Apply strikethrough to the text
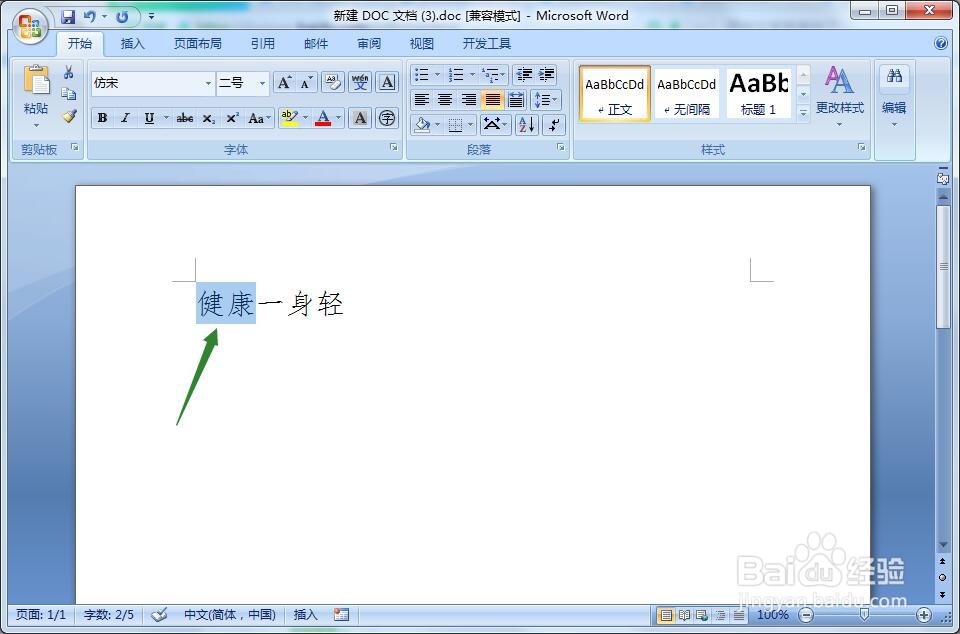Viewport: 960px width, 634px height. point(184,118)
